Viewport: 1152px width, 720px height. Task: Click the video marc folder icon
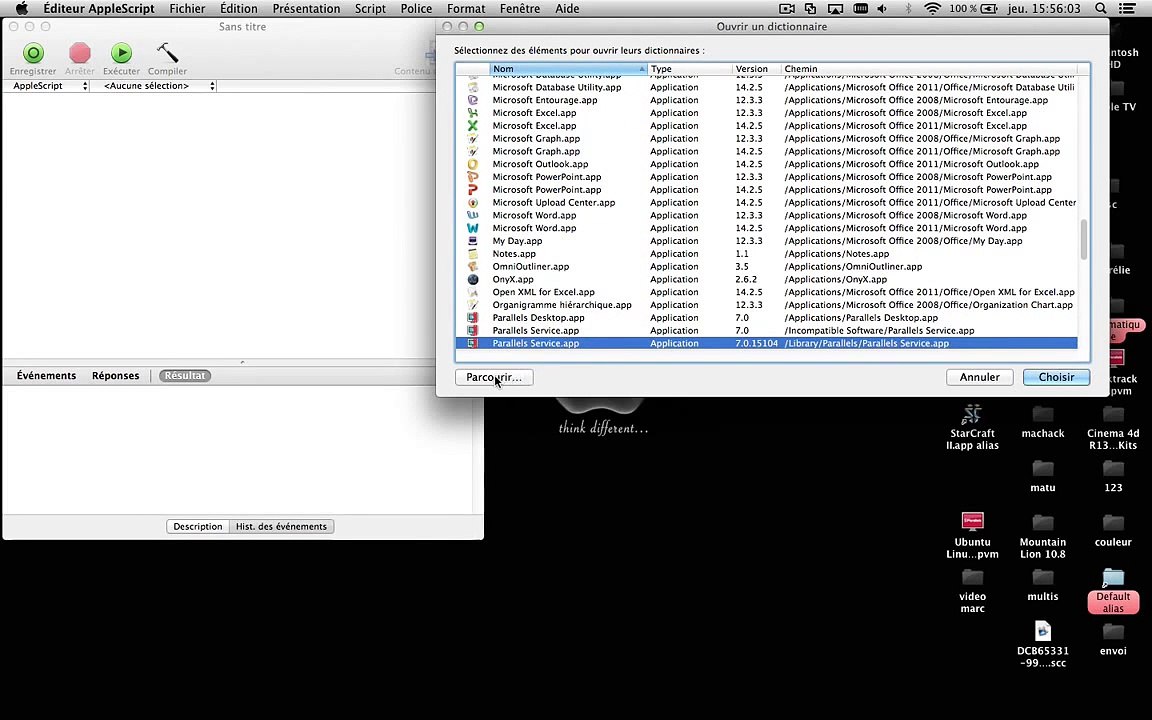(x=972, y=577)
